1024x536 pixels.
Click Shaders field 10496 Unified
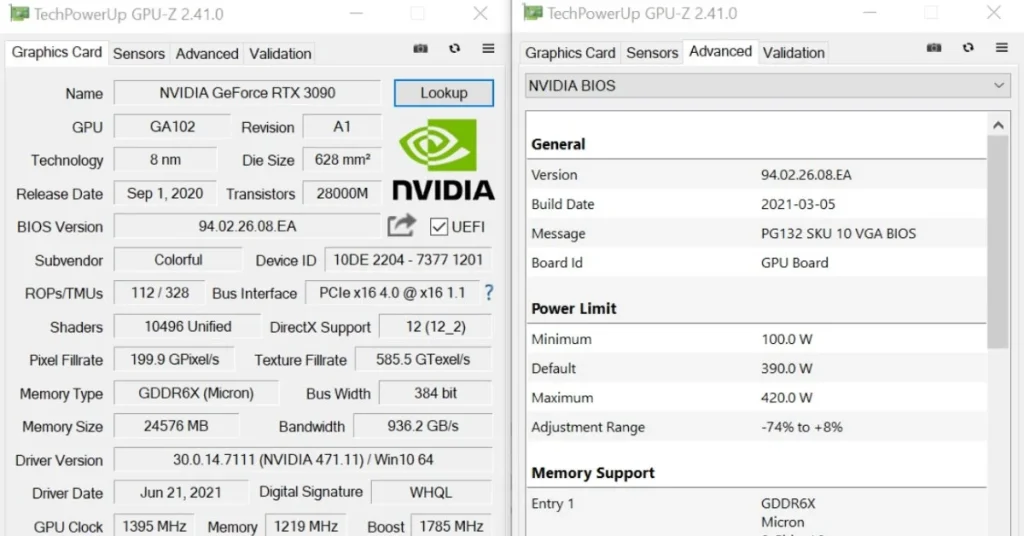pos(187,326)
